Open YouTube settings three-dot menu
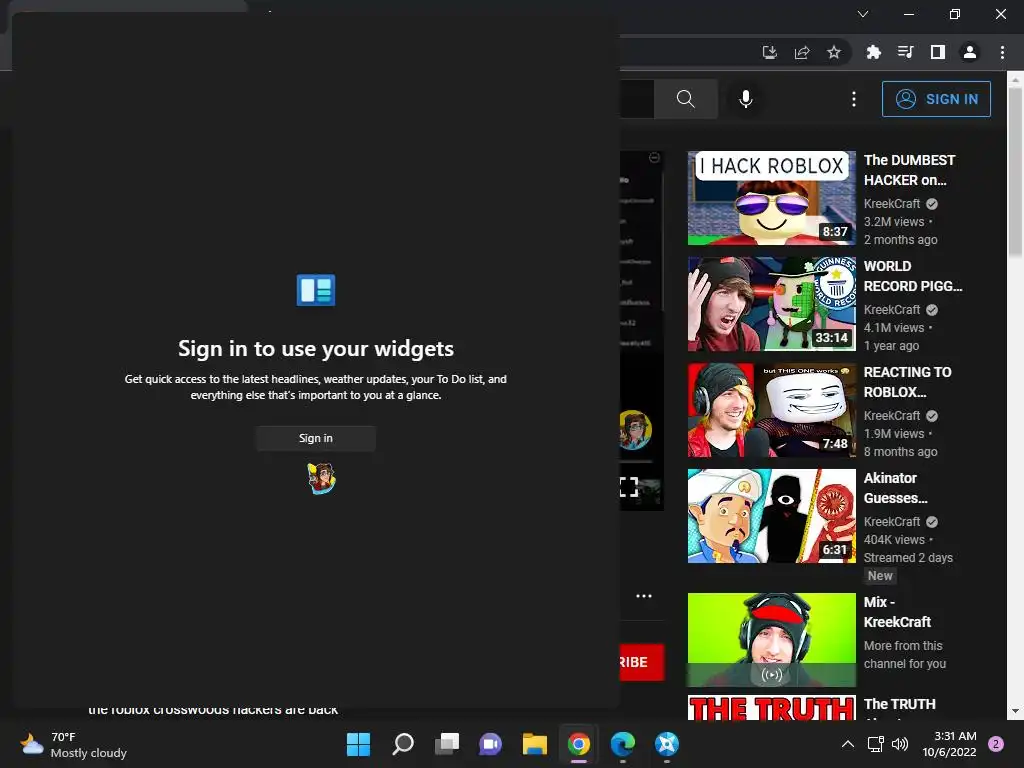Screen dimensions: 1024x768 point(854,99)
